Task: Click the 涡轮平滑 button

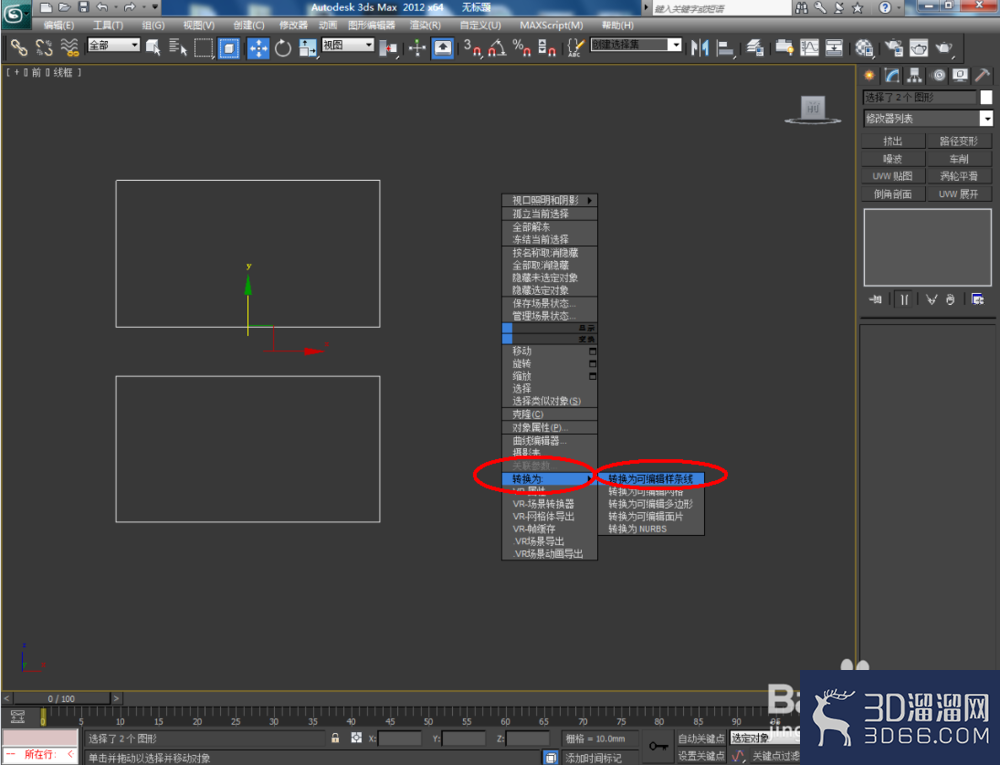Action: tap(959, 176)
